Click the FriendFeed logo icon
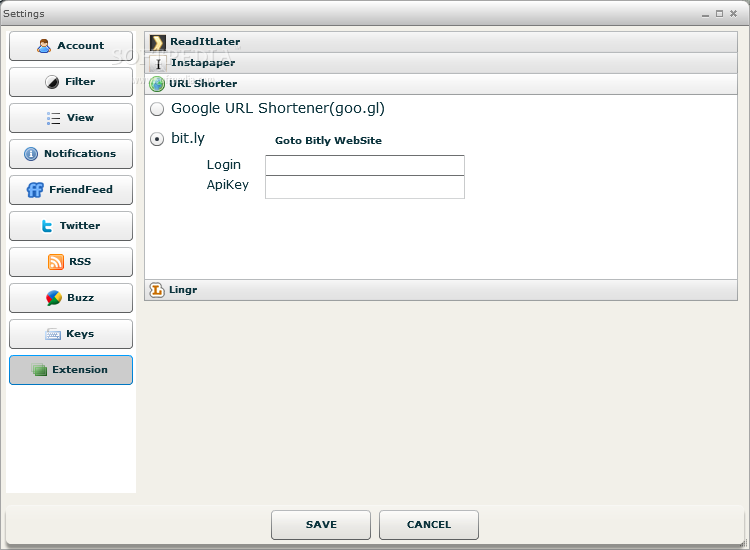The width and height of the screenshot is (750, 550). (35, 190)
